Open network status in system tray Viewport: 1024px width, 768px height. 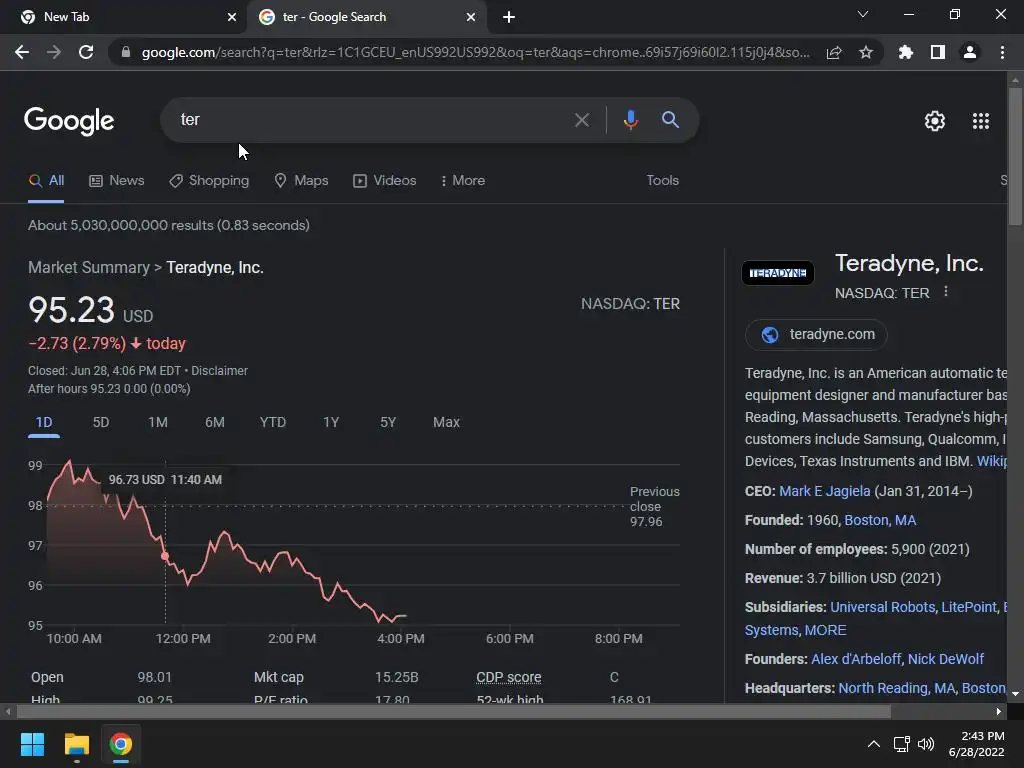coord(902,744)
